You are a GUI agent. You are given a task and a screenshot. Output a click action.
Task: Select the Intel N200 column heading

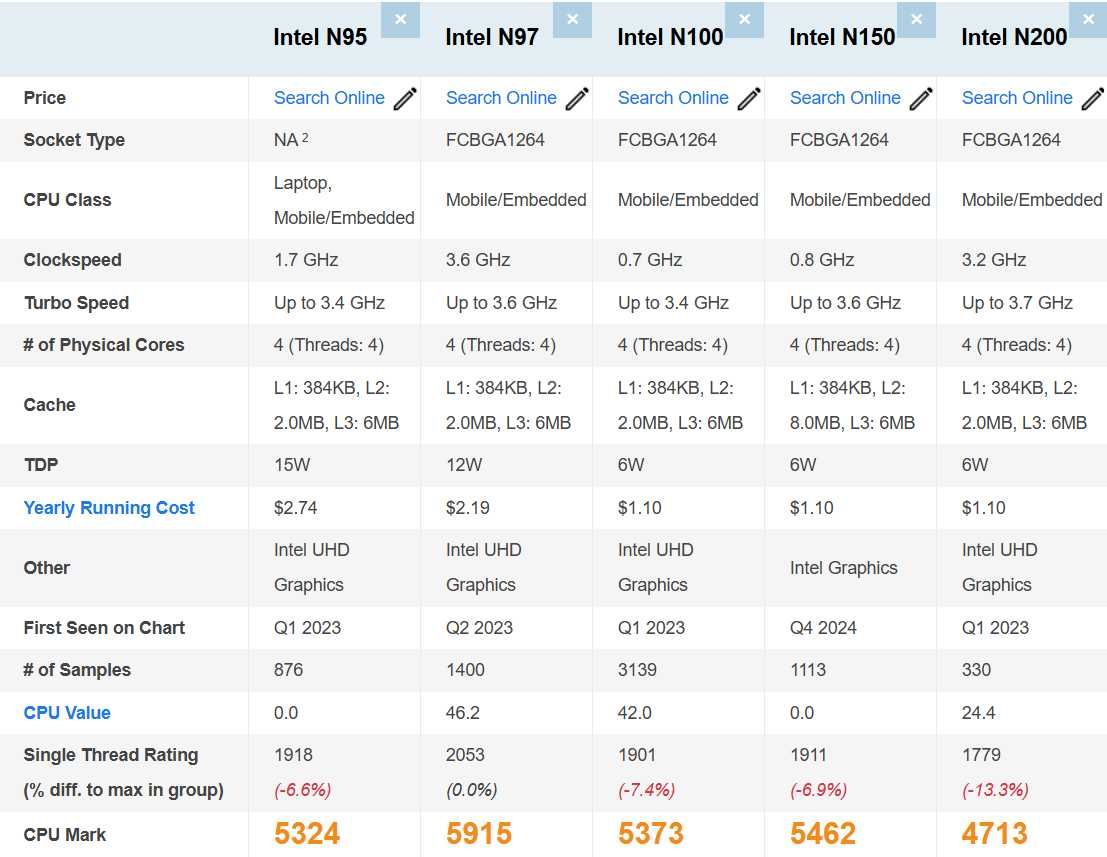pos(1014,37)
